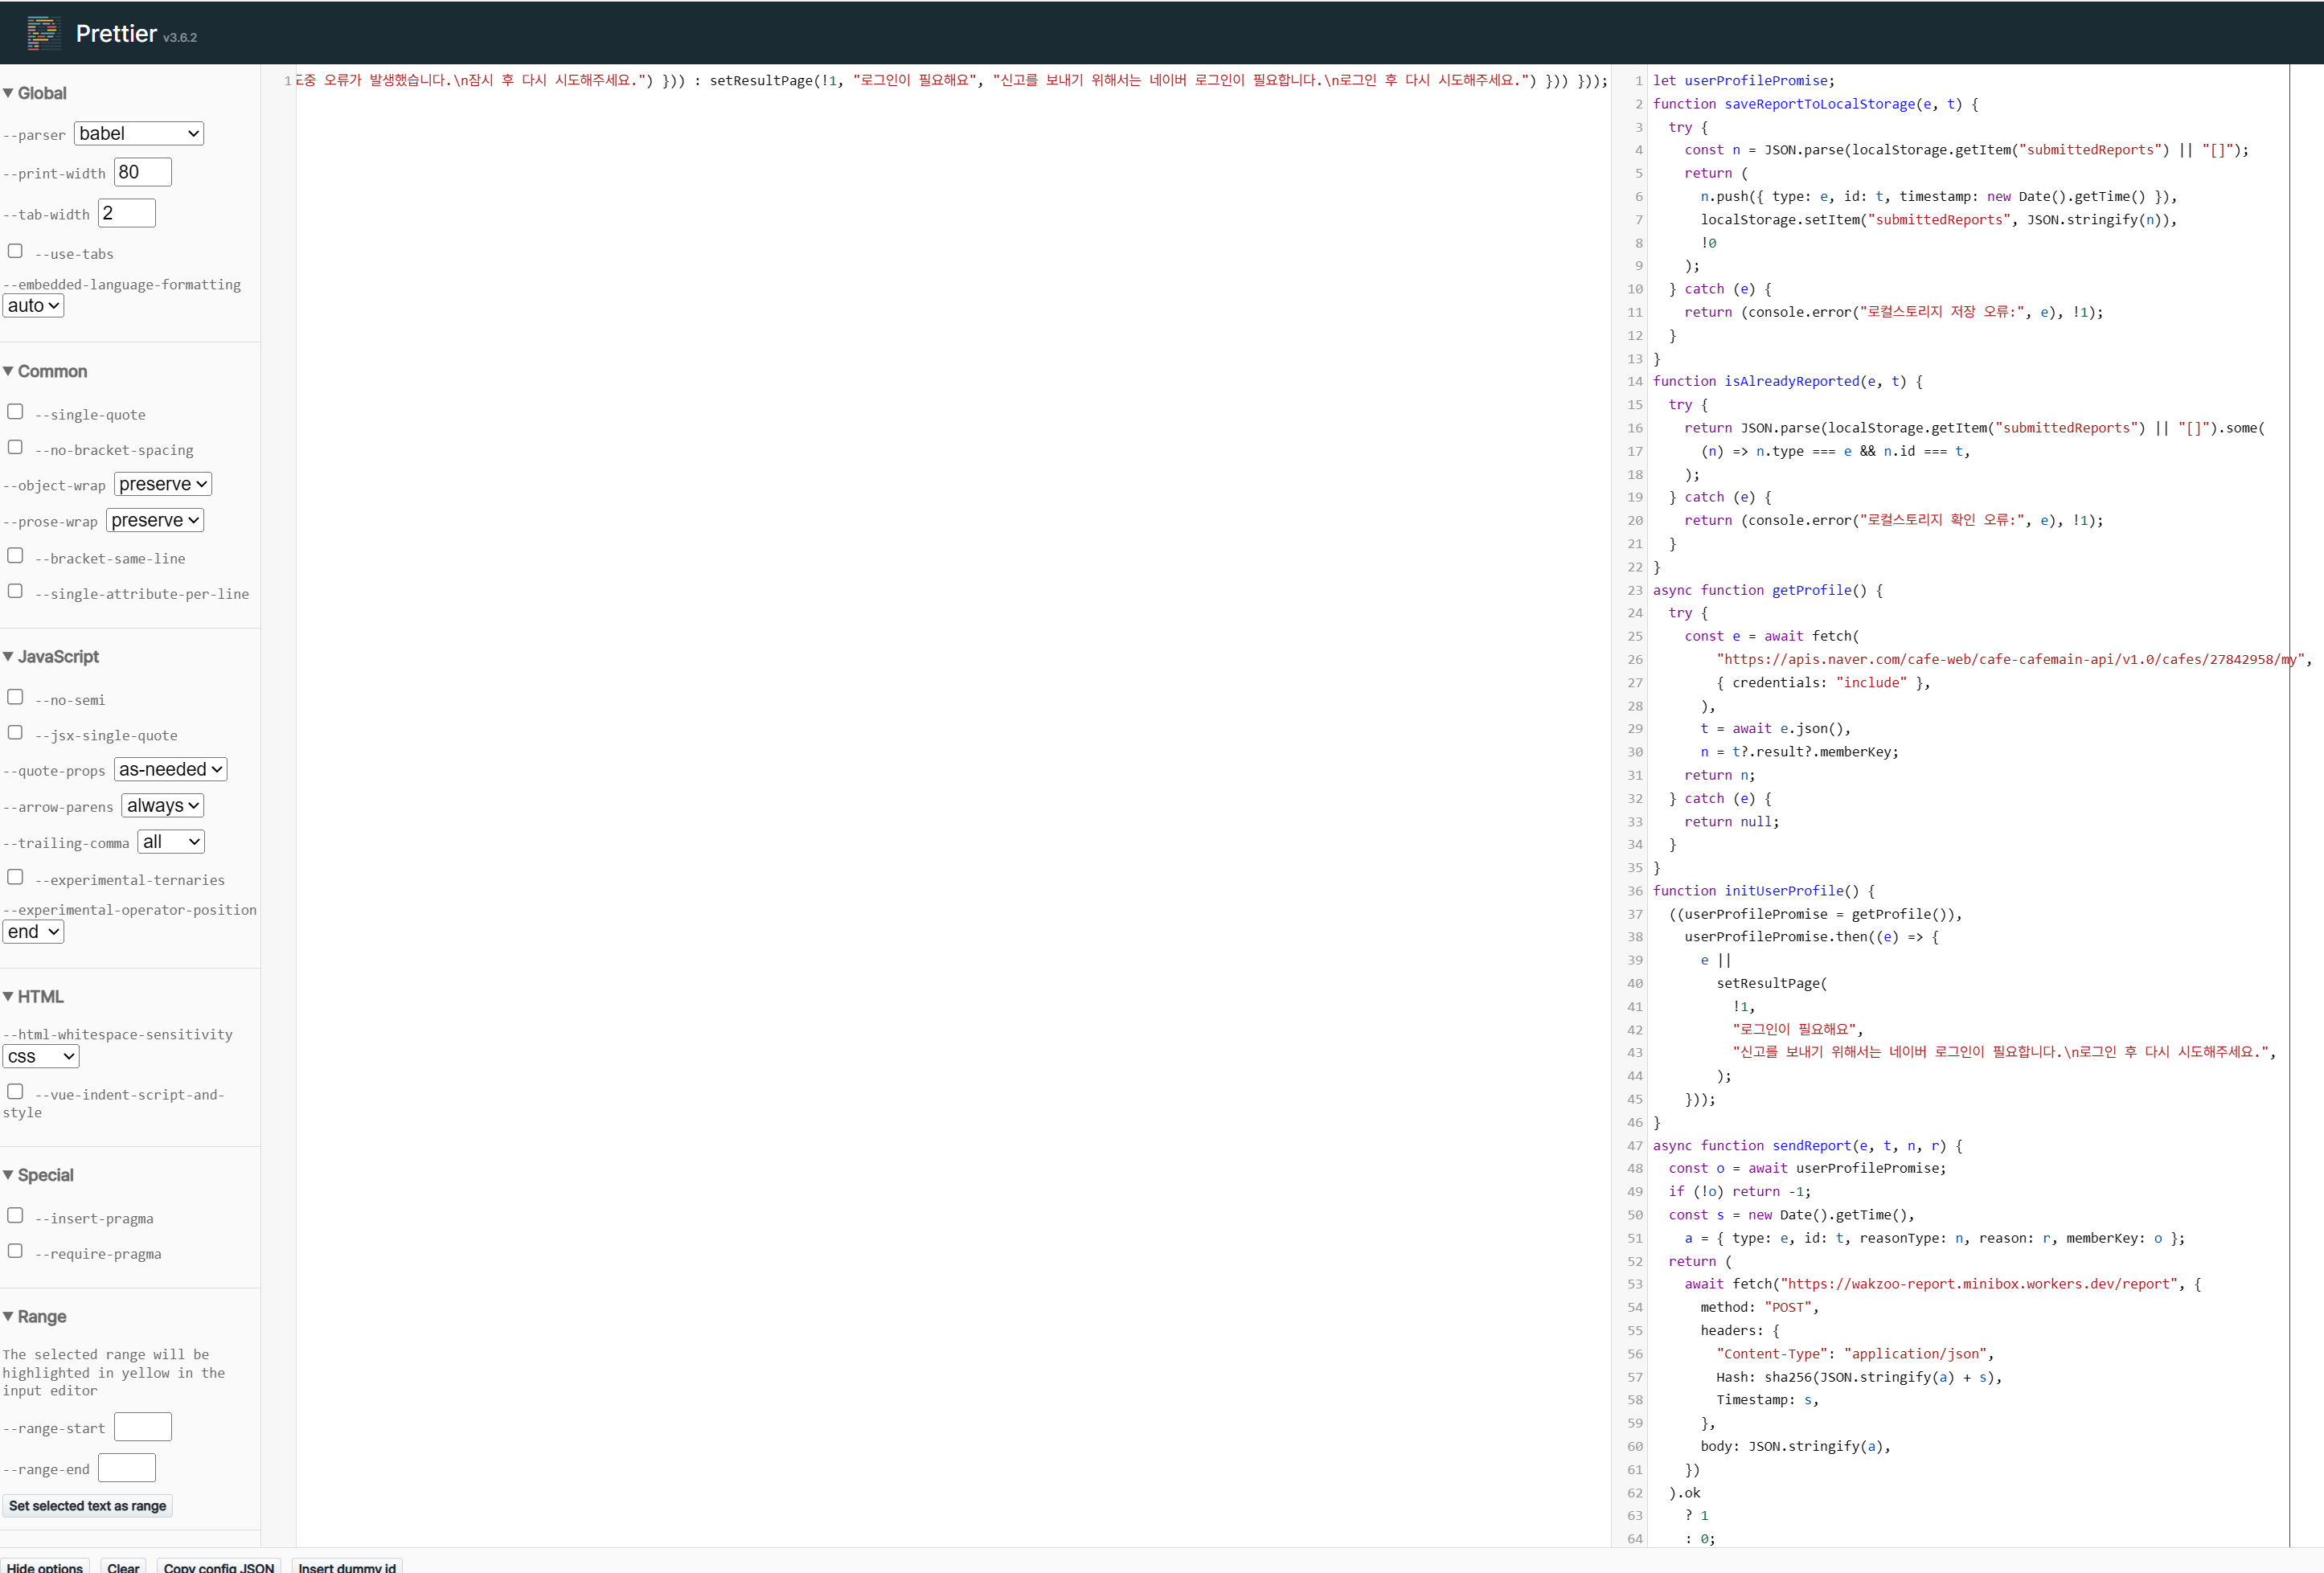Enable the --single-quote checkbox

15,412
